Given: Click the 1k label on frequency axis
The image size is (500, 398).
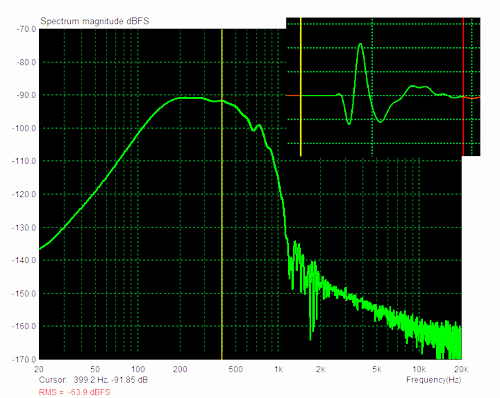Looking at the screenshot, I should 279,369.
